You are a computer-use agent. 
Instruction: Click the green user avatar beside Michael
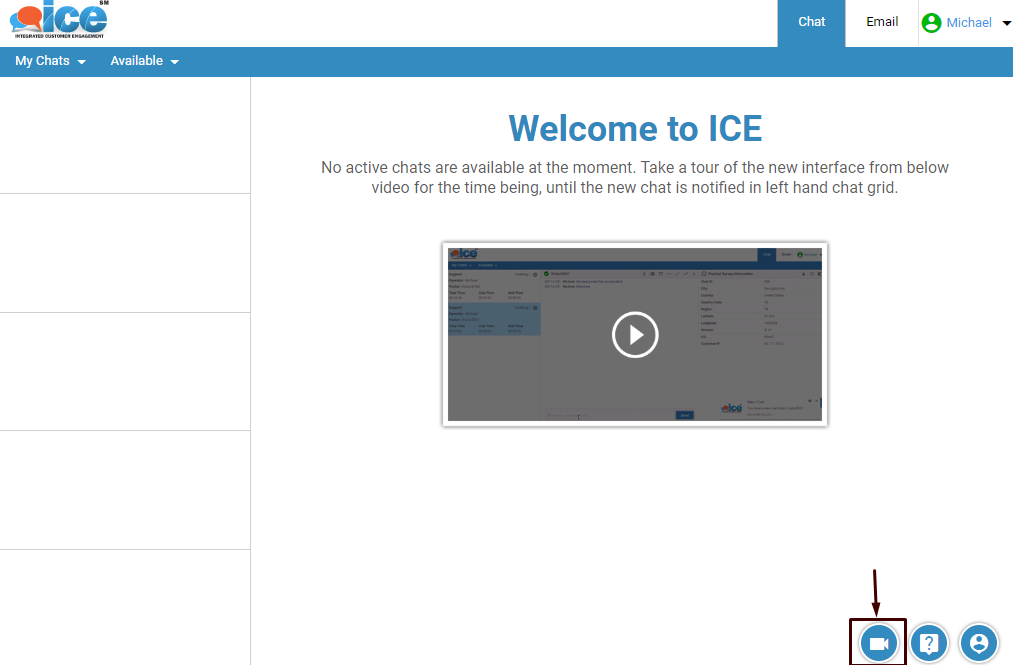point(932,23)
